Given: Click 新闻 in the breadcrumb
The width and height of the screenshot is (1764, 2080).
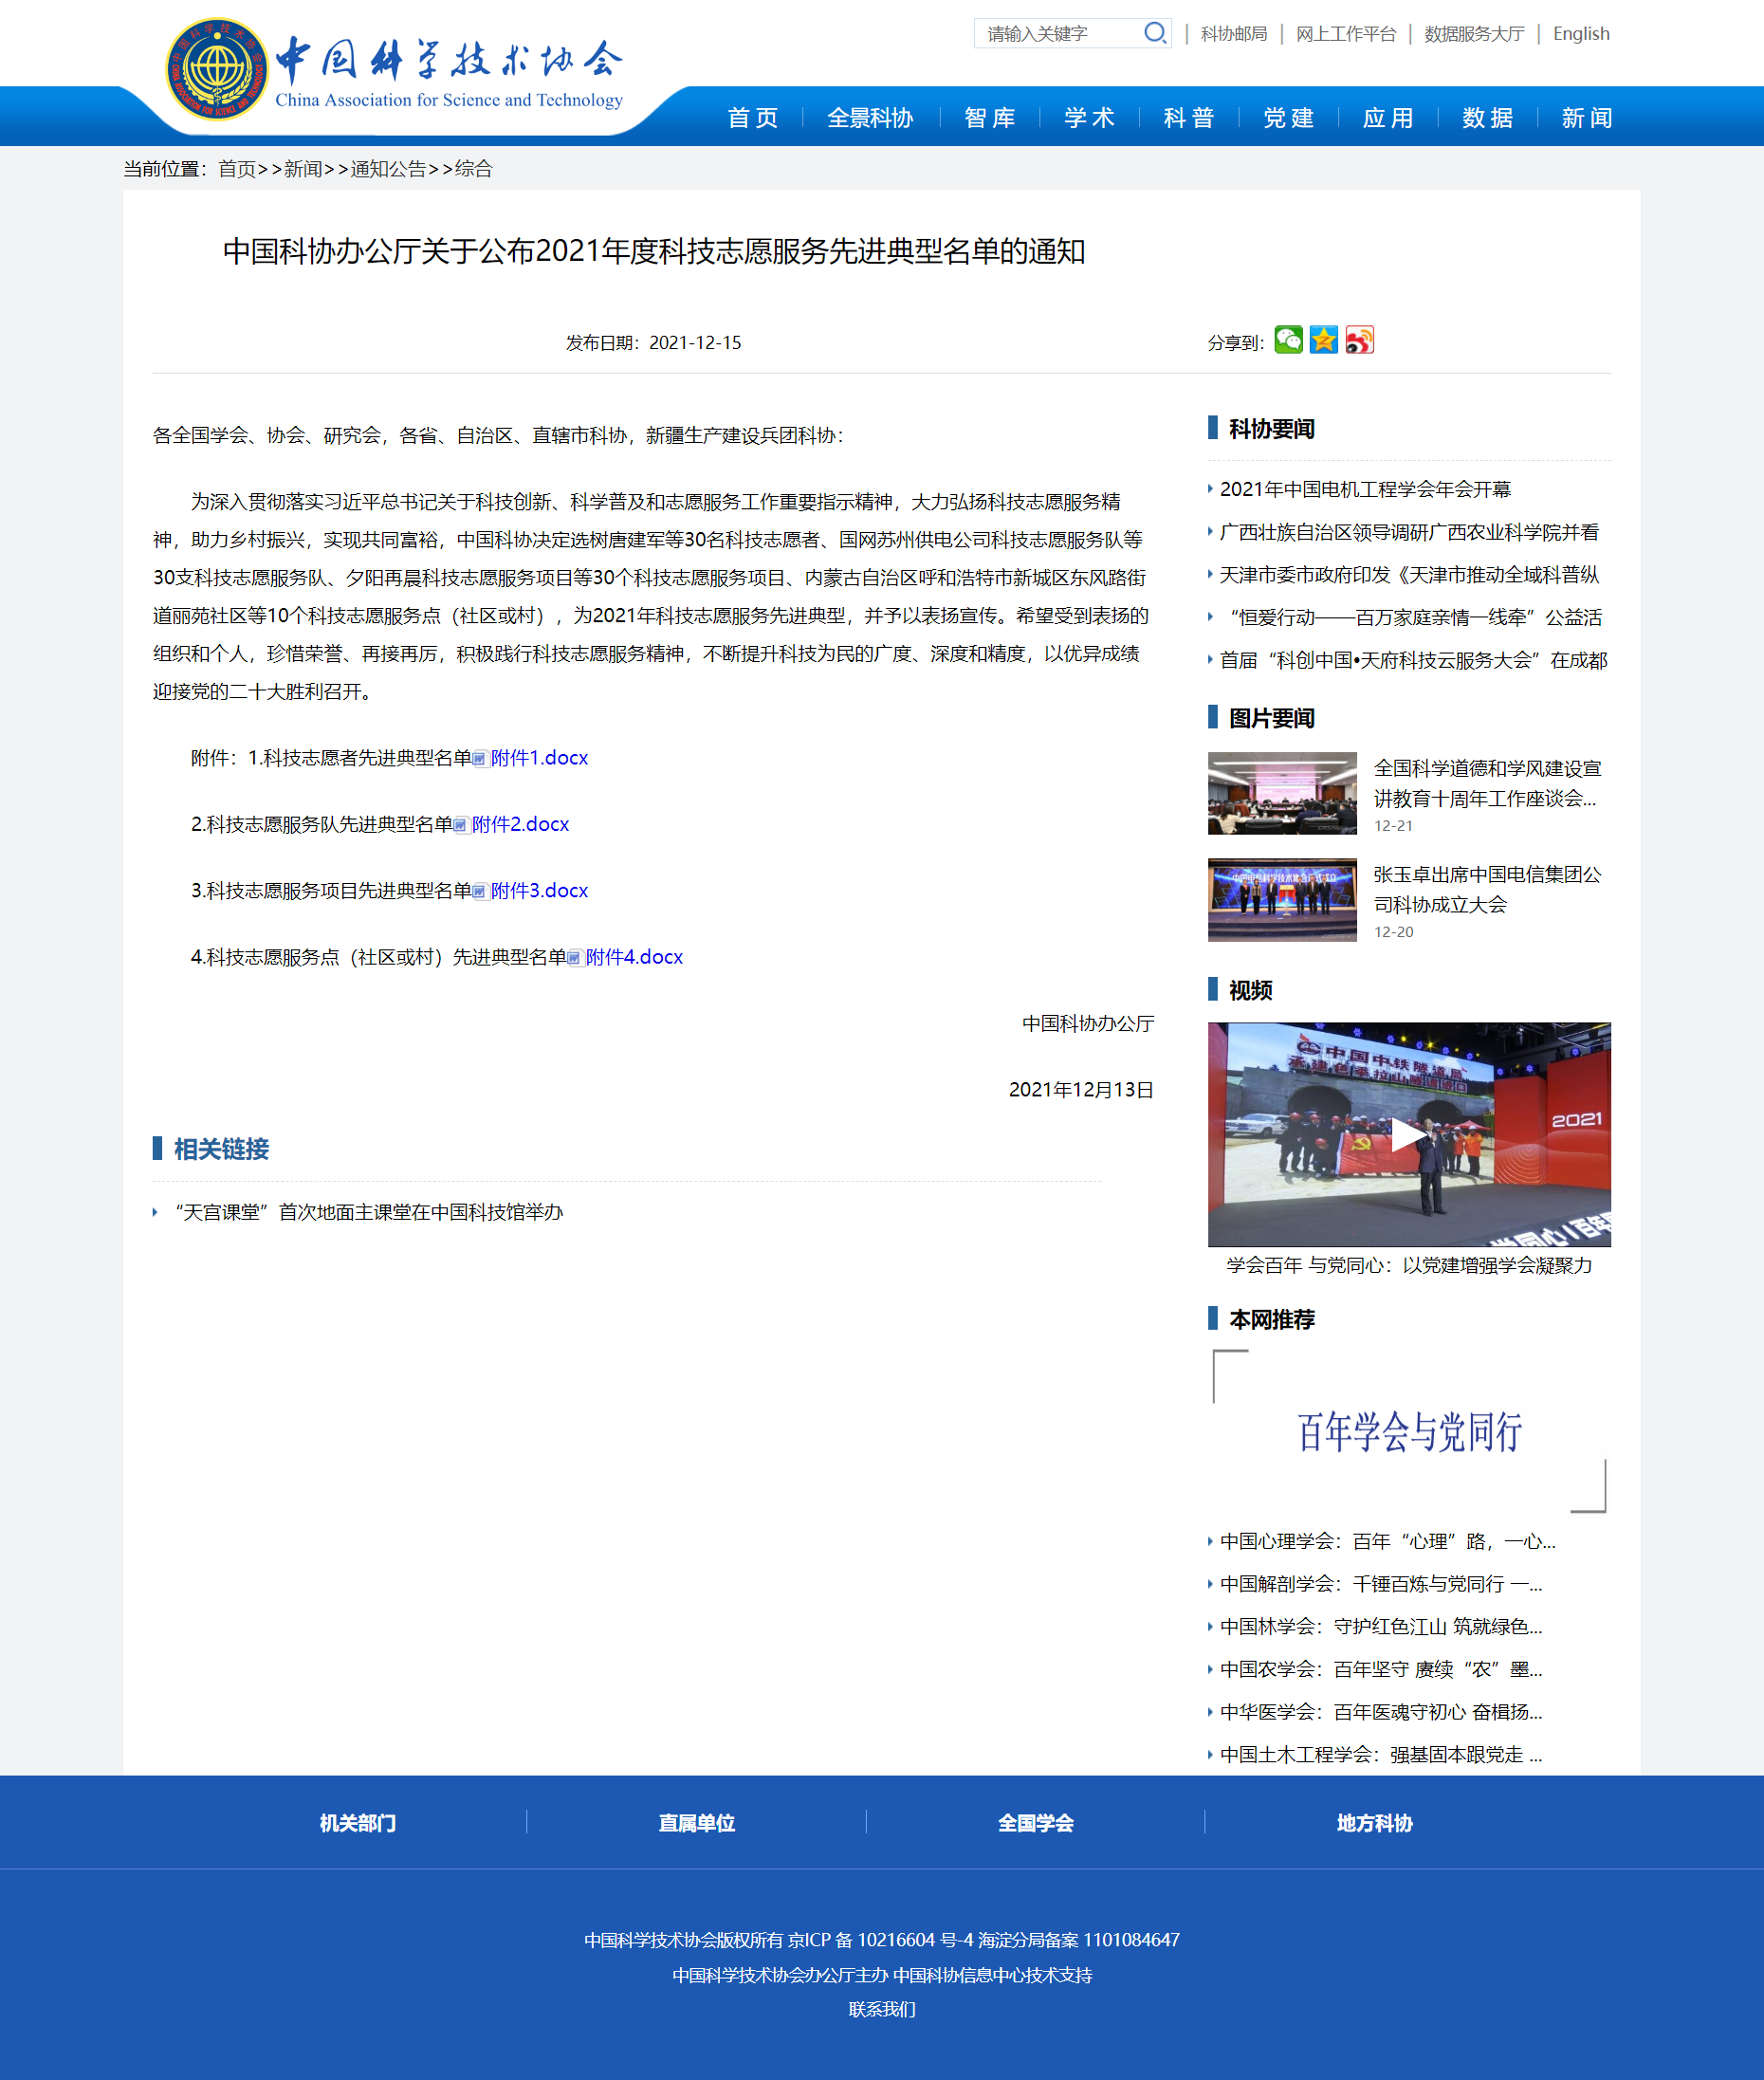Looking at the screenshot, I should point(303,169).
